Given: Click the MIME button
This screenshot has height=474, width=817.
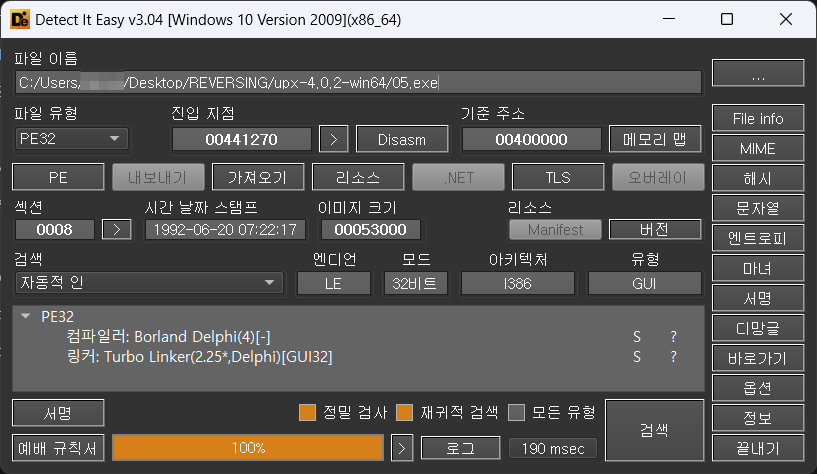Looking at the screenshot, I should coord(758,148).
